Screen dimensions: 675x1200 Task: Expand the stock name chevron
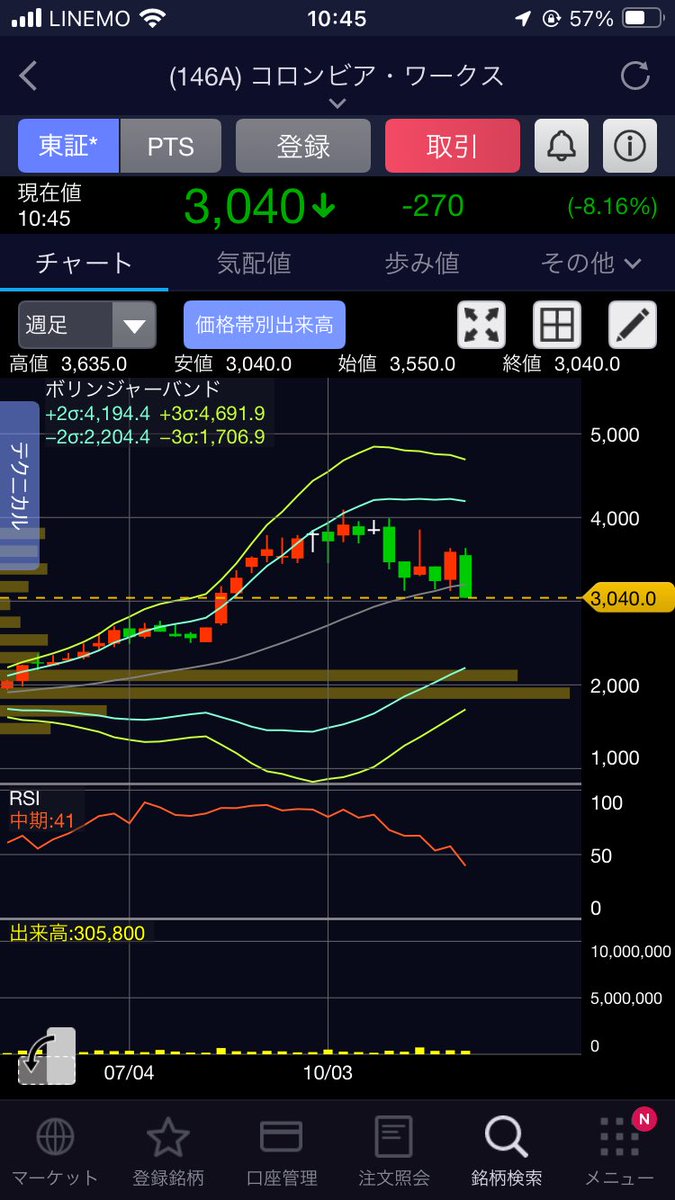pos(337,103)
